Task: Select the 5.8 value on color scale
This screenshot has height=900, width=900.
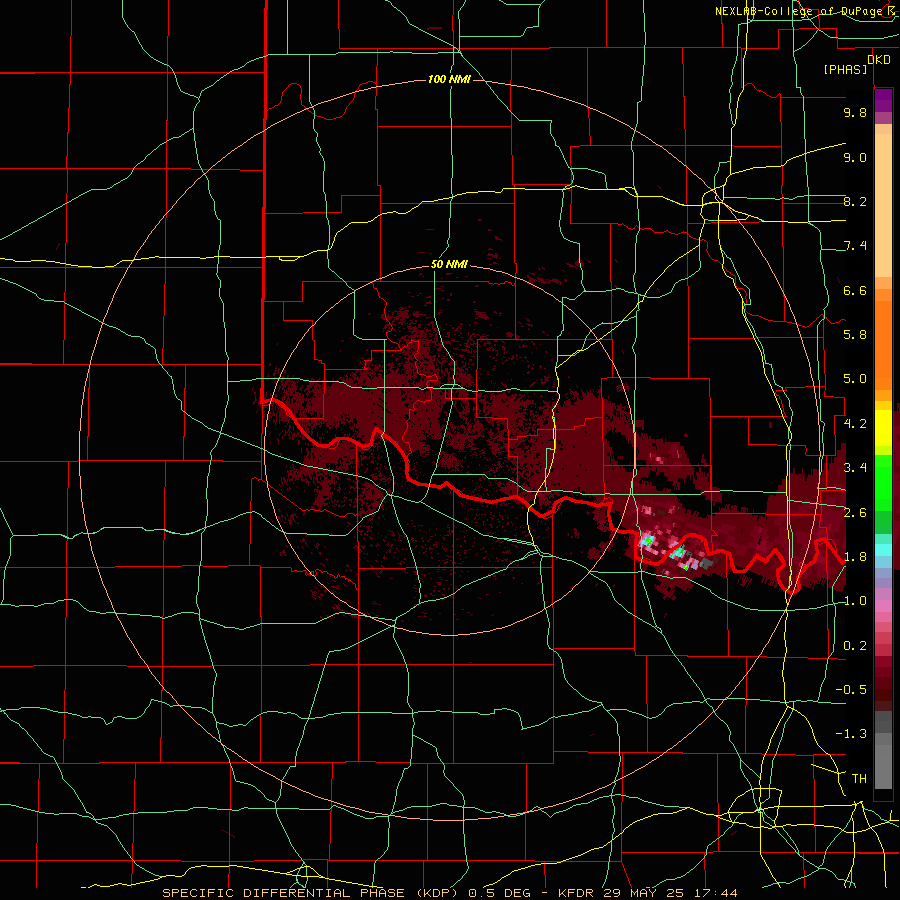Action: 855,335
